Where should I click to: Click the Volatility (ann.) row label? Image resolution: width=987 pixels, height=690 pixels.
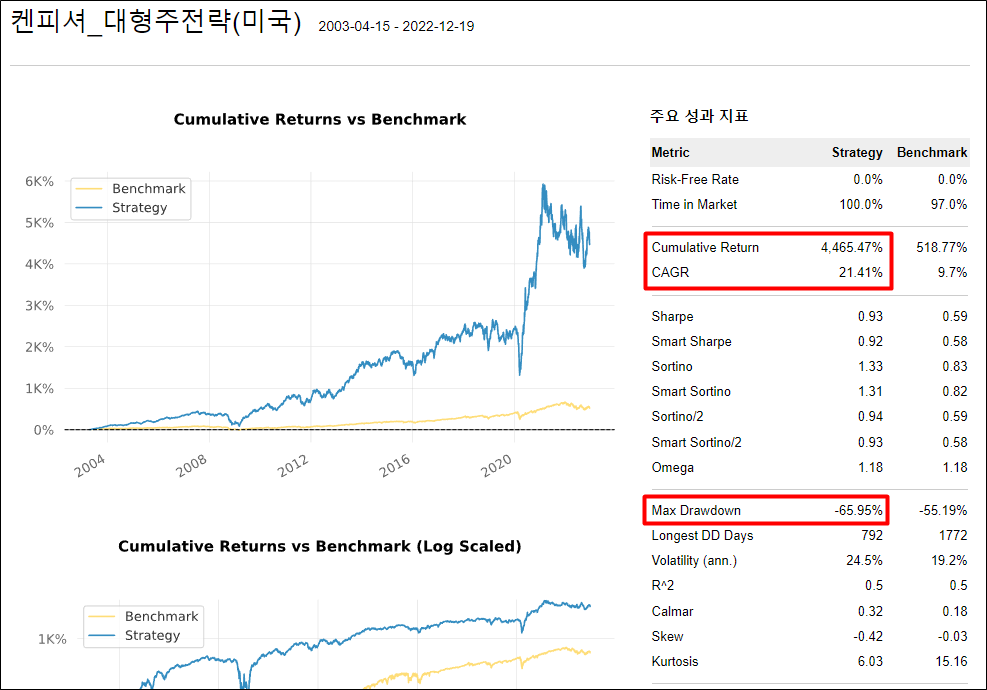(x=694, y=560)
